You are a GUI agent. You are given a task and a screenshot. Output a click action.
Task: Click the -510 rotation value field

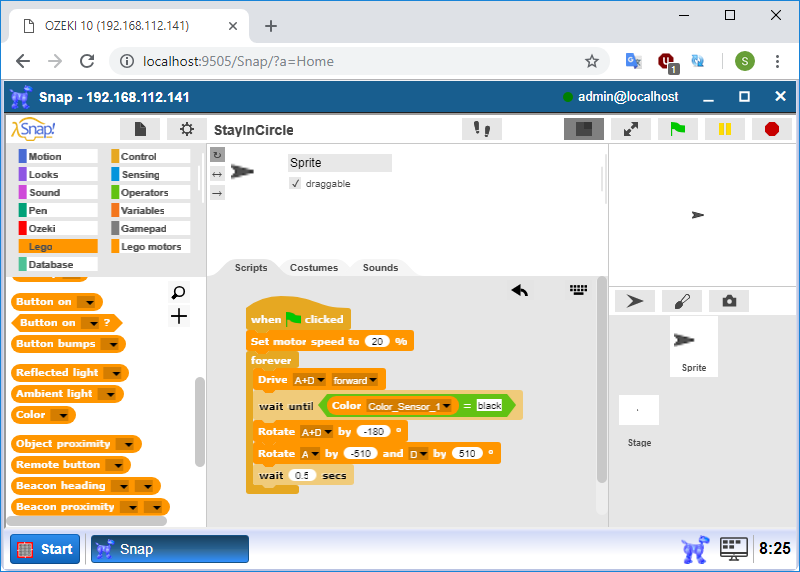[x=361, y=454]
